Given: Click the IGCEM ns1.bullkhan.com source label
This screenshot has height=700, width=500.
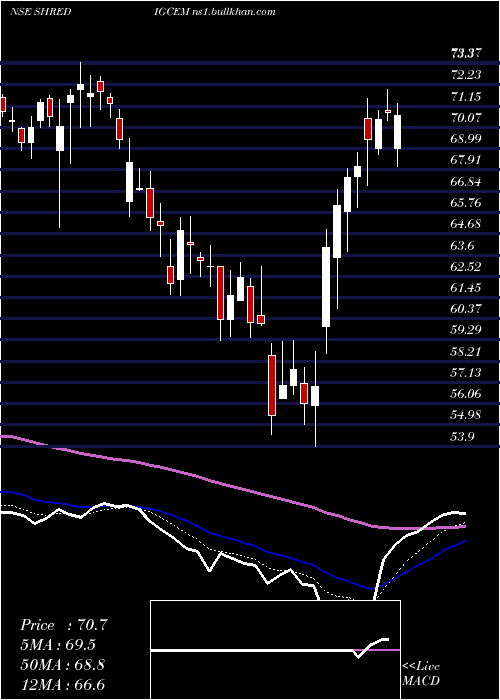Looking at the screenshot, I should 213,12.
